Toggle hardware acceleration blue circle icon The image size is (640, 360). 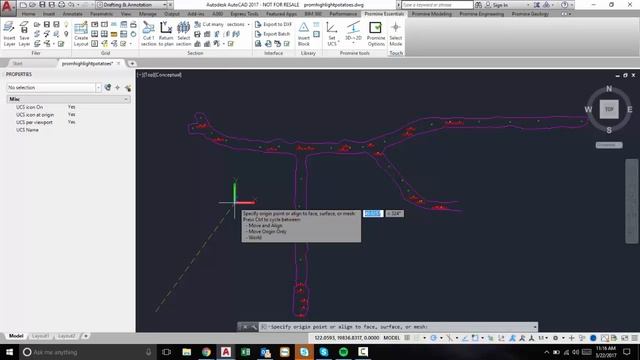pyautogui.click(x=593, y=338)
